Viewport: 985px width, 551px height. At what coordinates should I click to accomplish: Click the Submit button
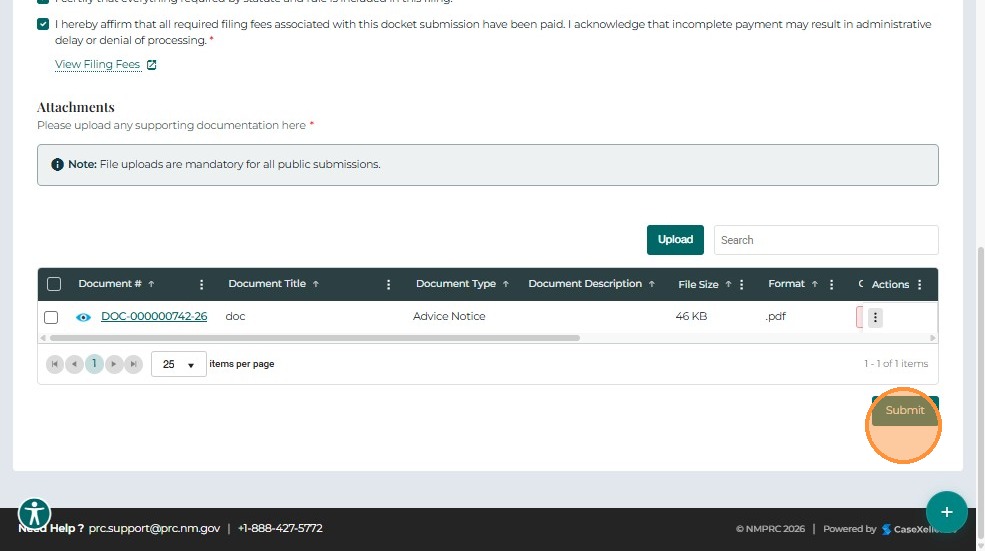tap(905, 411)
